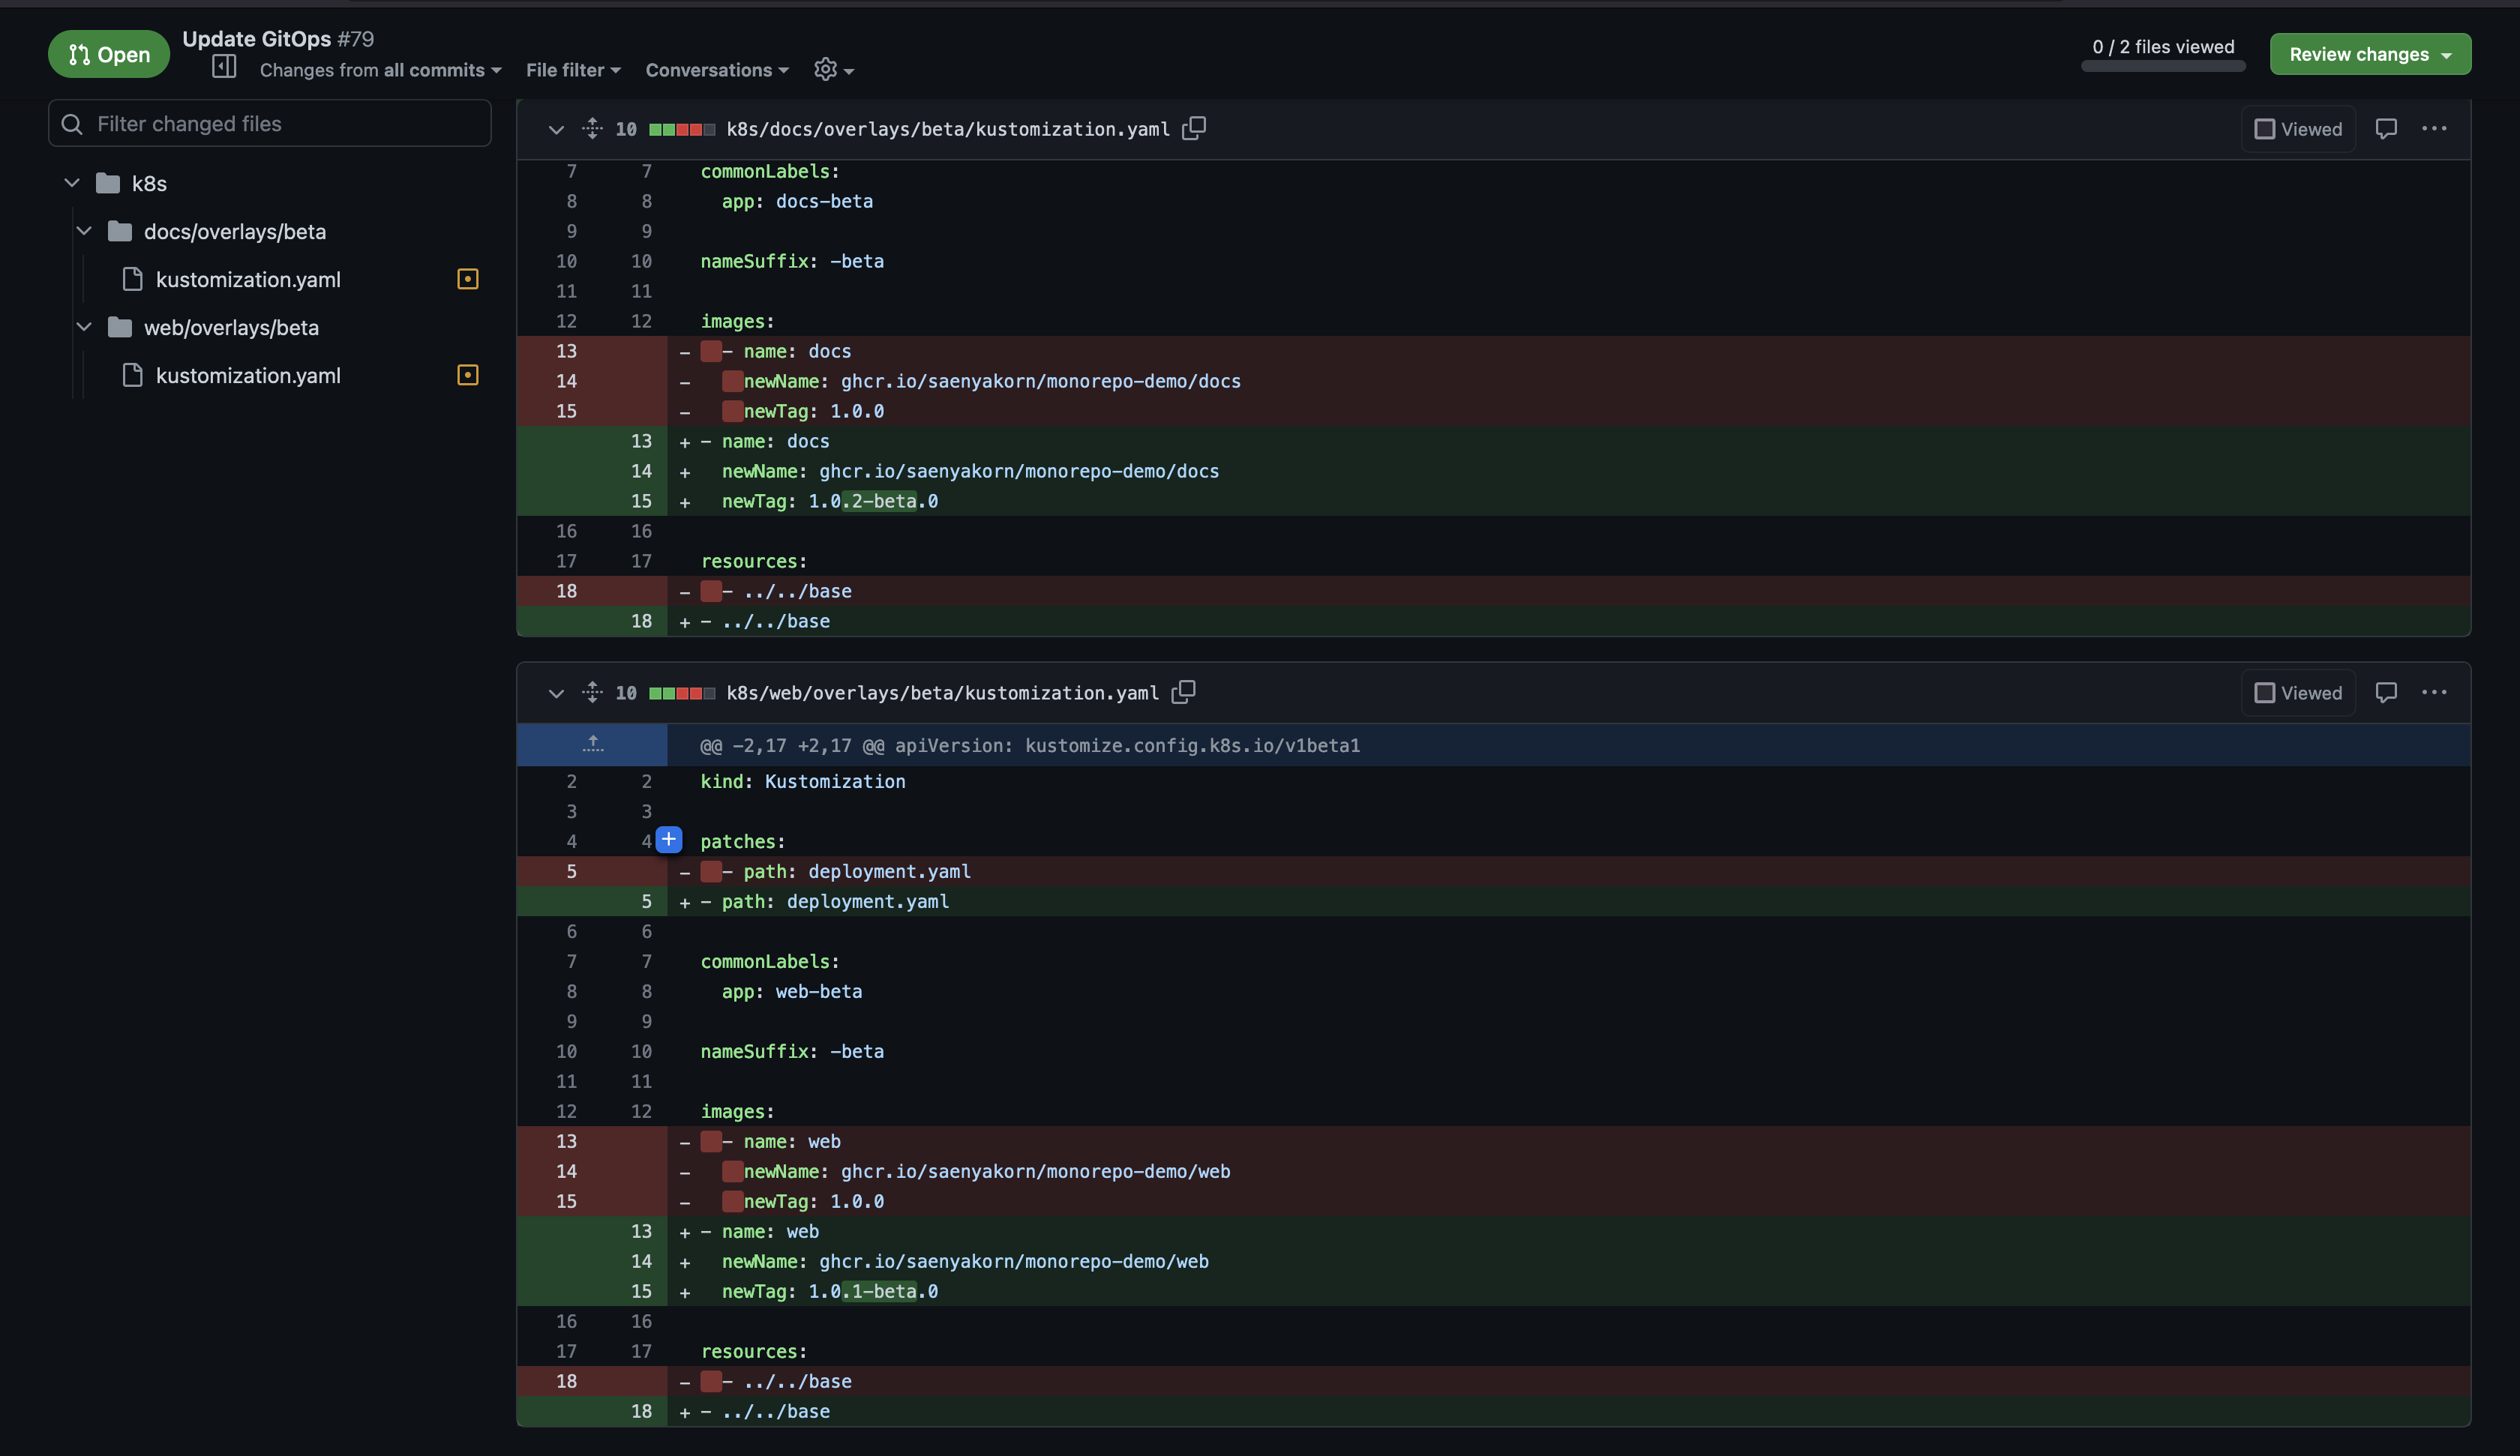
Task: Select kustomization.yaml under web/overlays/beta
Action: [x=248, y=375]
